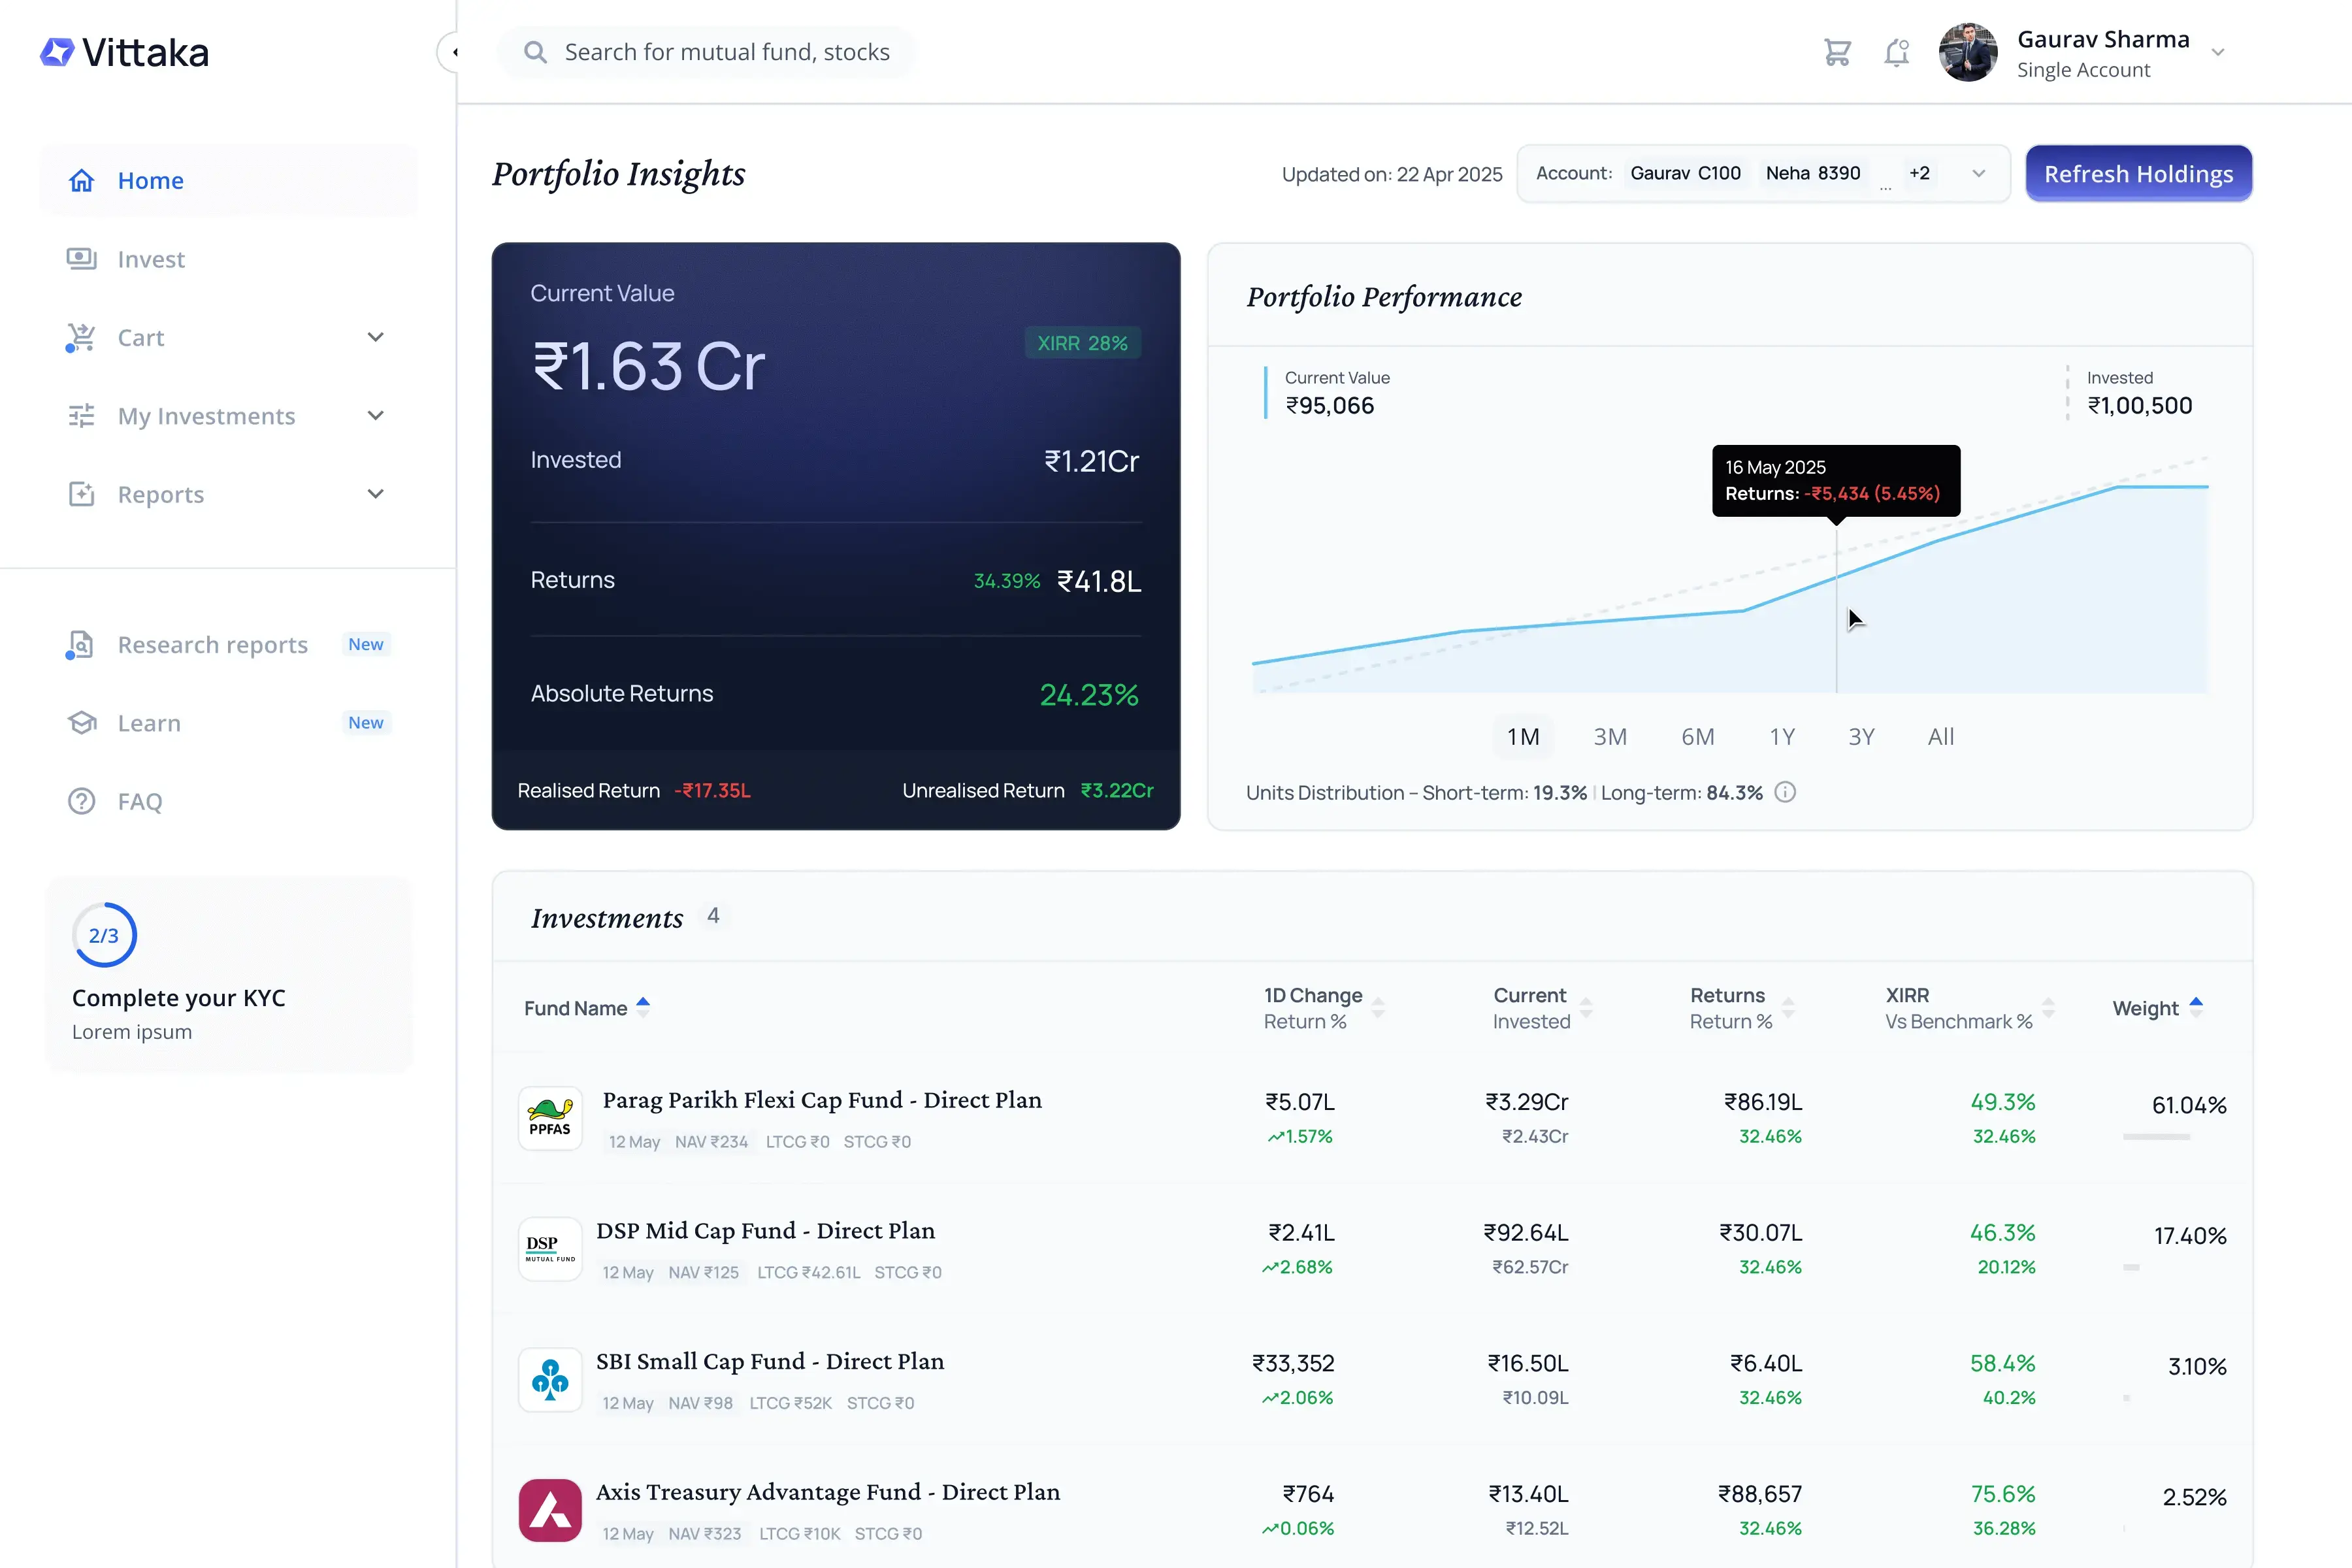Expand the My Investments submenu chevron
The height and width of the screenshot is (1568, 2352).
376,416
